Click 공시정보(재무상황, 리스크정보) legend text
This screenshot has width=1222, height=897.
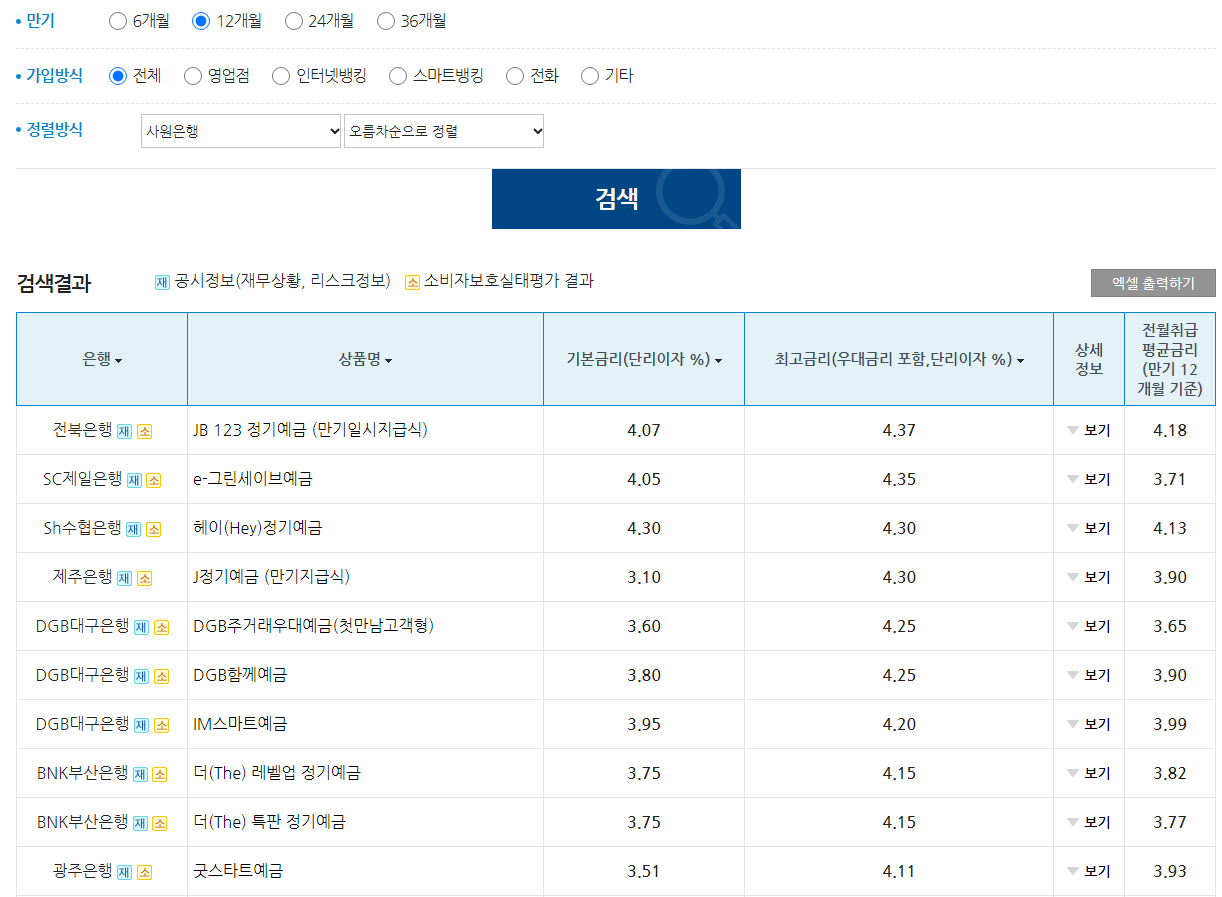pyautogui.click(x=282, y=281)
